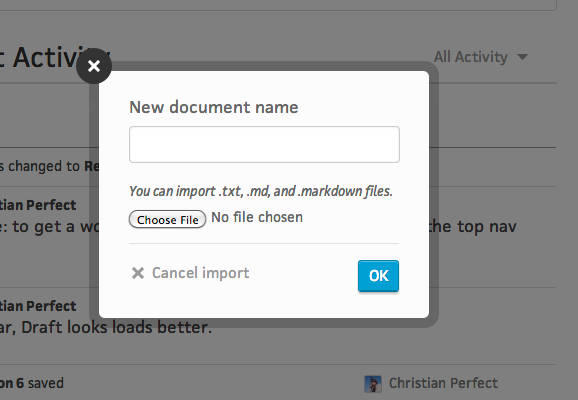Image resolution: width=578 pixels, height=400 pixels.
Task: Close the import dialog with round X icon
Action: pos(94,66)
